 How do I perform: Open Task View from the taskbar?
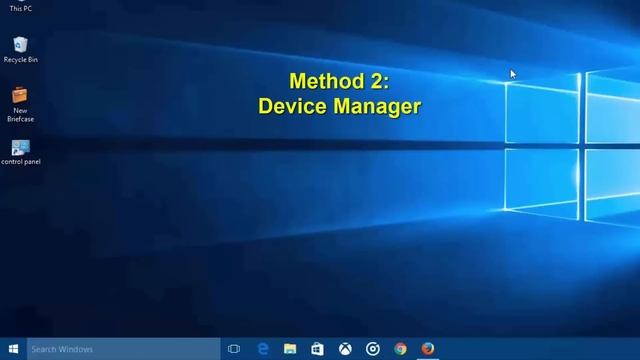coord(234,349)
